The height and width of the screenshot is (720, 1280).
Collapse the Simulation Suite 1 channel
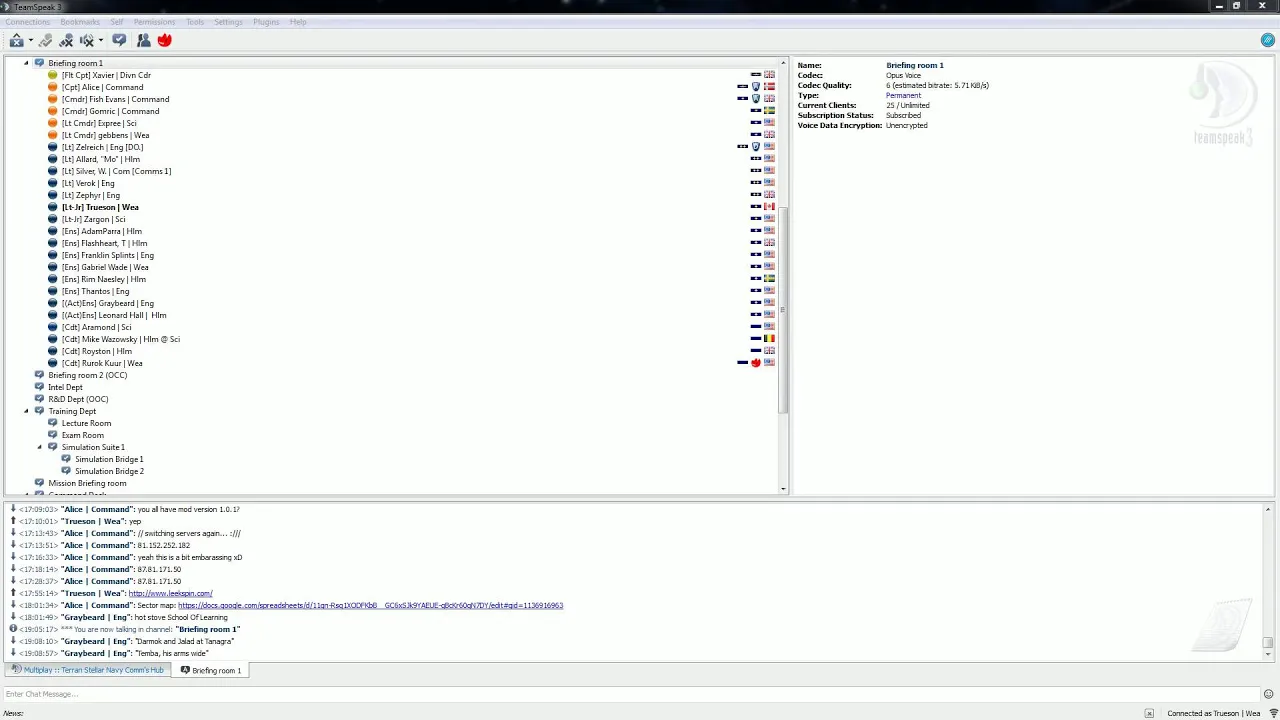pyautogui.click(x=40, y=447)
